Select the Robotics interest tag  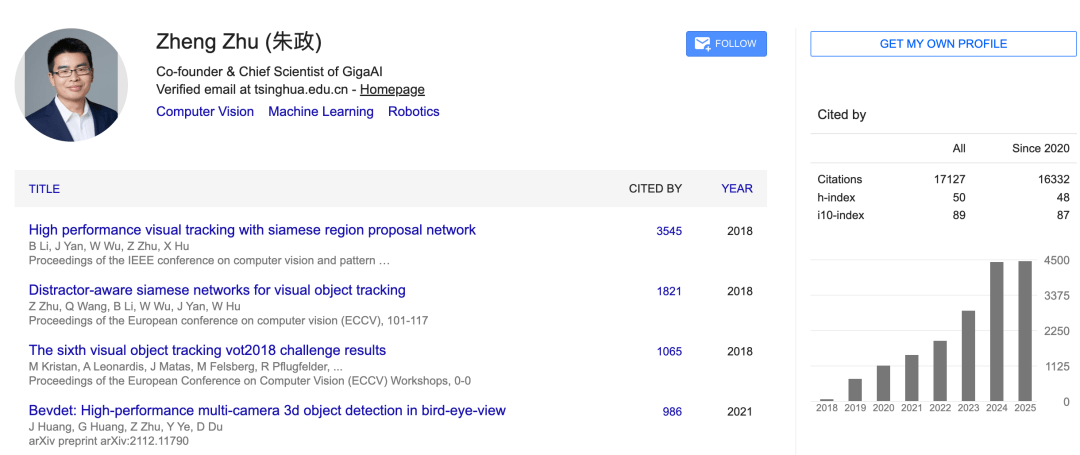pos(413,112)
